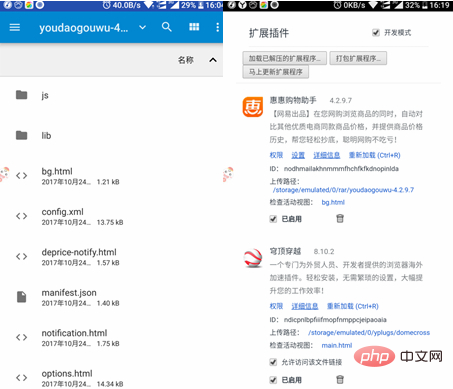This screenshot has height=389, width=453.
Task: Open 权限 link for 惠惠购物助手
Action: tap(276, 155)
